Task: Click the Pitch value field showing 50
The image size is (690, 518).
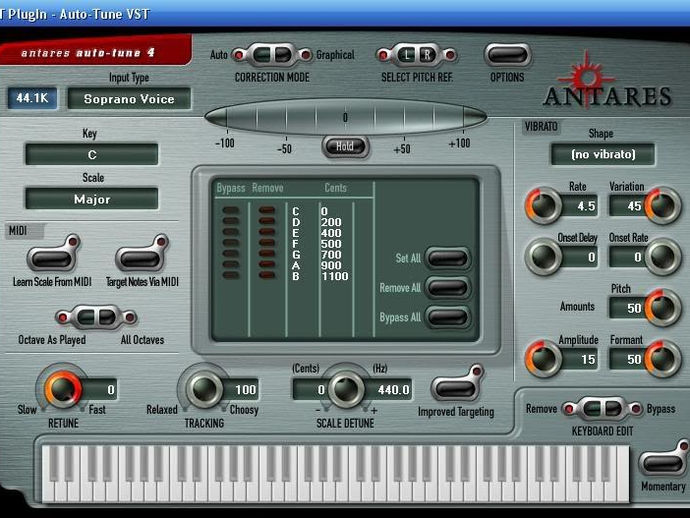Action: [628, 308]
